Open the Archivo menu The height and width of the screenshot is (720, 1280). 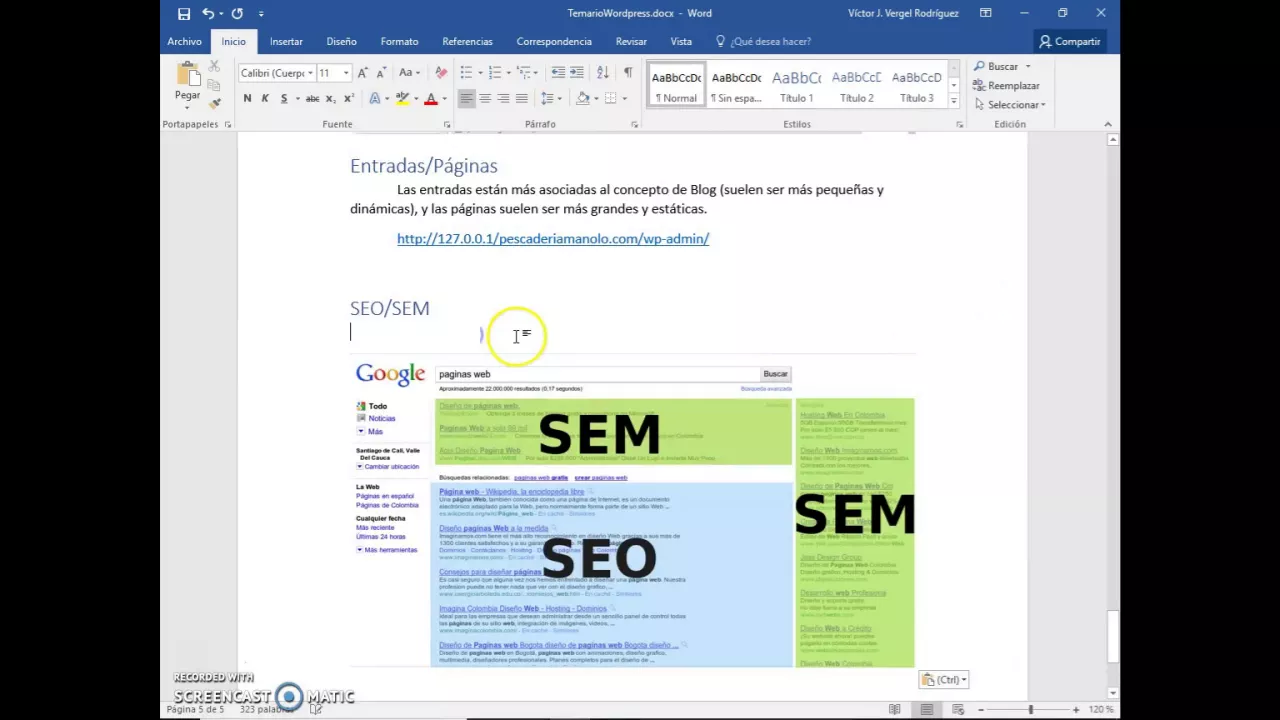[x=184, y=42]
